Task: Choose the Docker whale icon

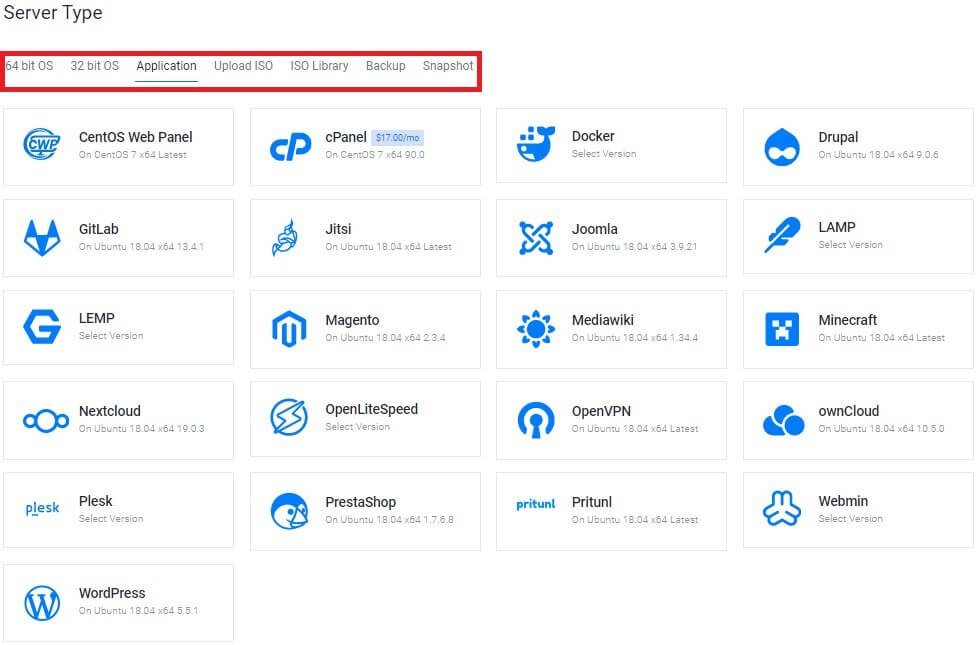Action: click(x=535, y=144)
